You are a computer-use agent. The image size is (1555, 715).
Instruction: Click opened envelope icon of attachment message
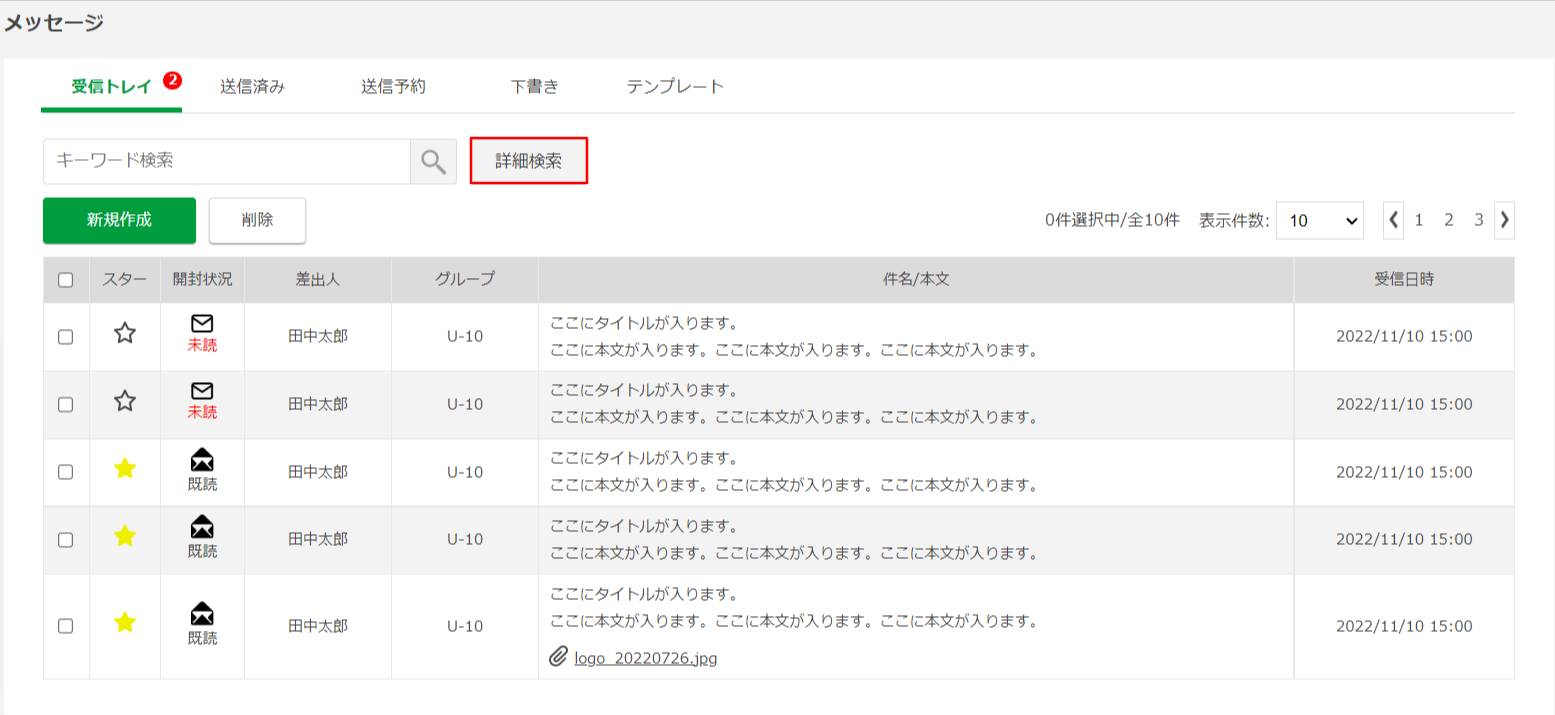pyautogui.click(x=202, y=613)
